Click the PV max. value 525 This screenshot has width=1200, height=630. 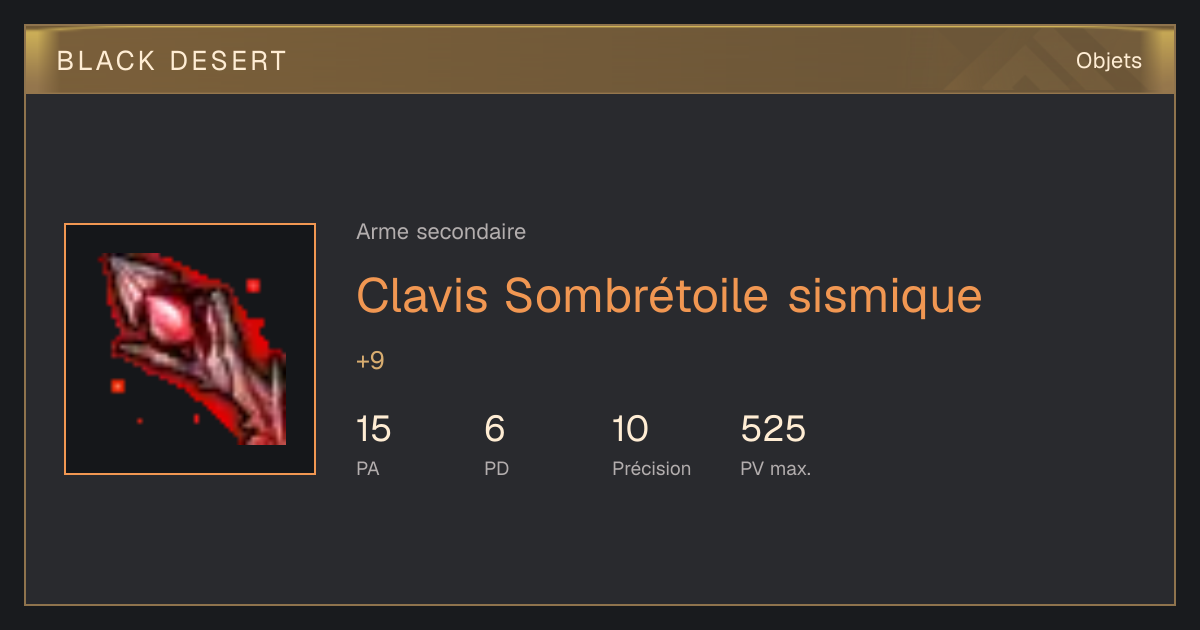tap(773, 429)
